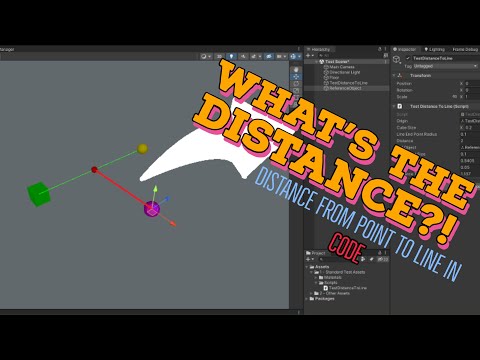Toggle hidden packages count in Project

click(383, 259)
